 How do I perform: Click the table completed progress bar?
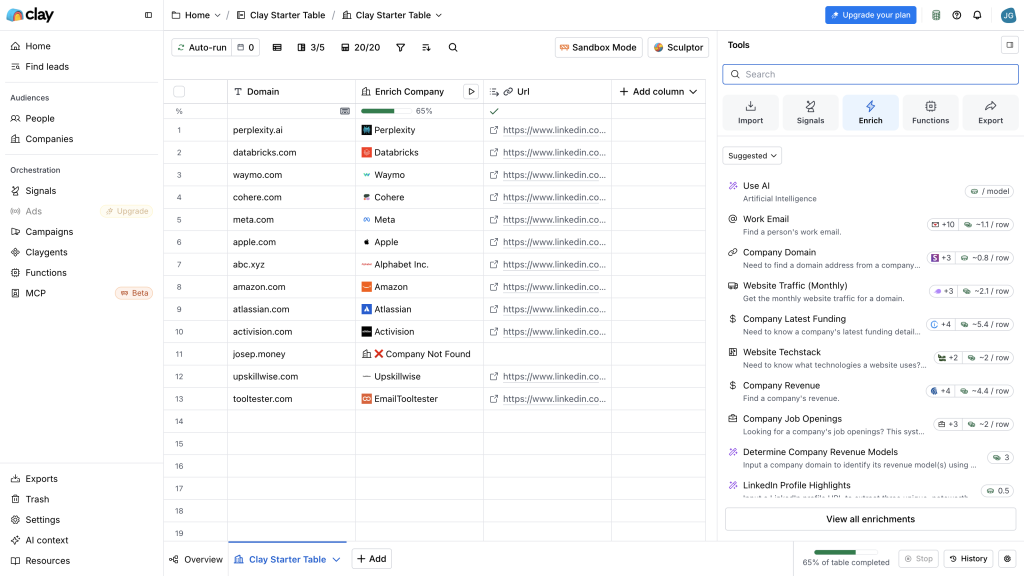[x=845, y=552]
